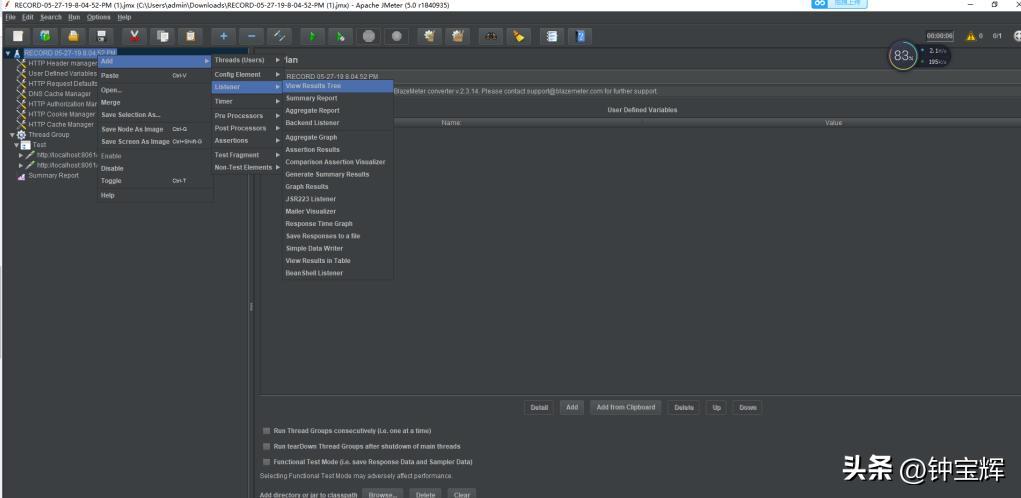Click the Summary Report graph icon in tree
This screenshot has height=498, width=1021.
click(x=22, y=176)
